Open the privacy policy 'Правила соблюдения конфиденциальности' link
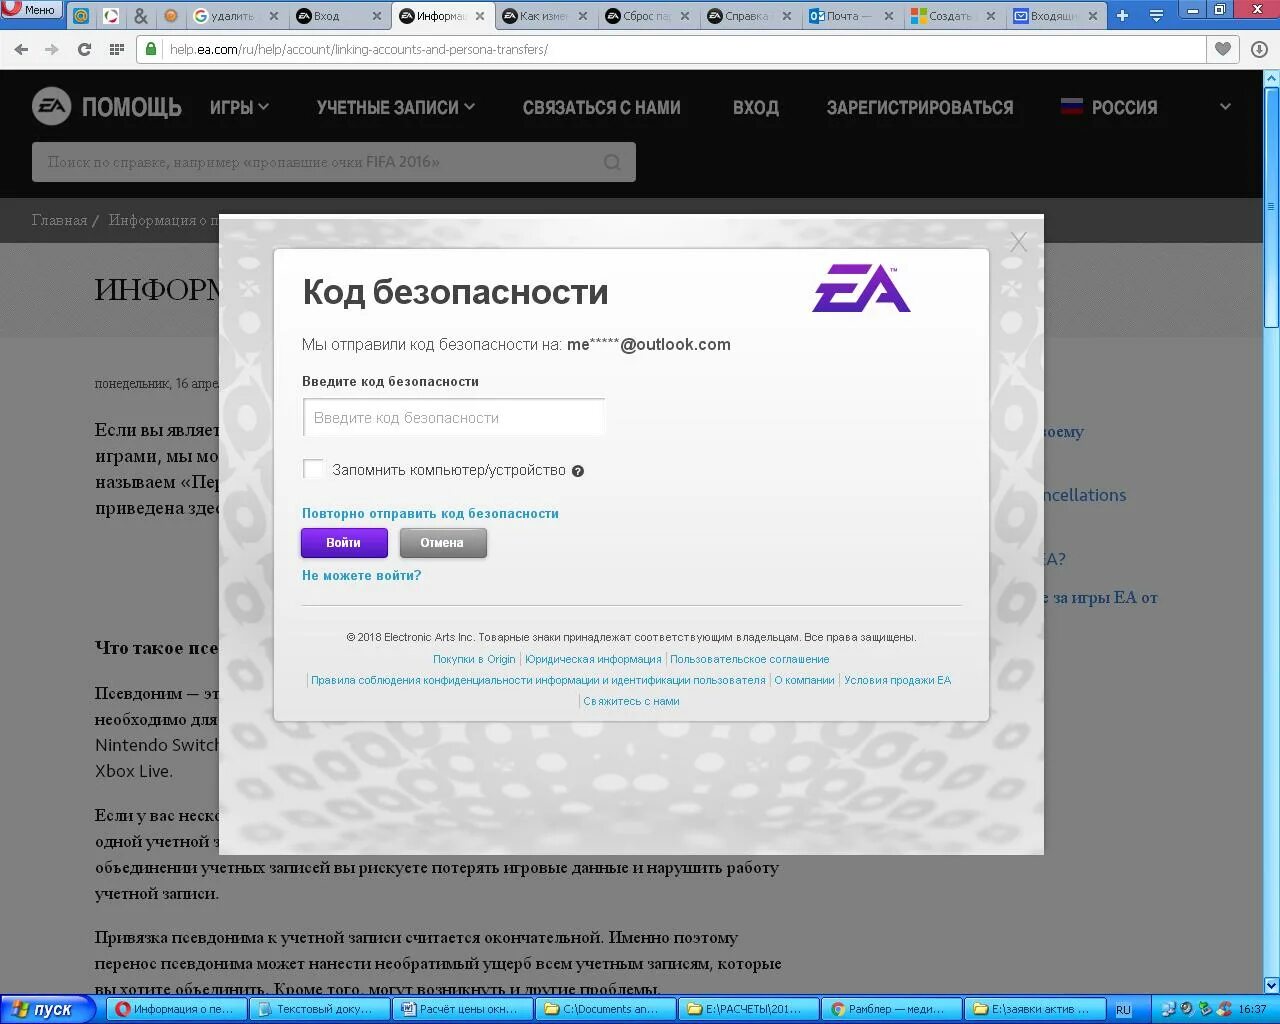 [538, 680]
